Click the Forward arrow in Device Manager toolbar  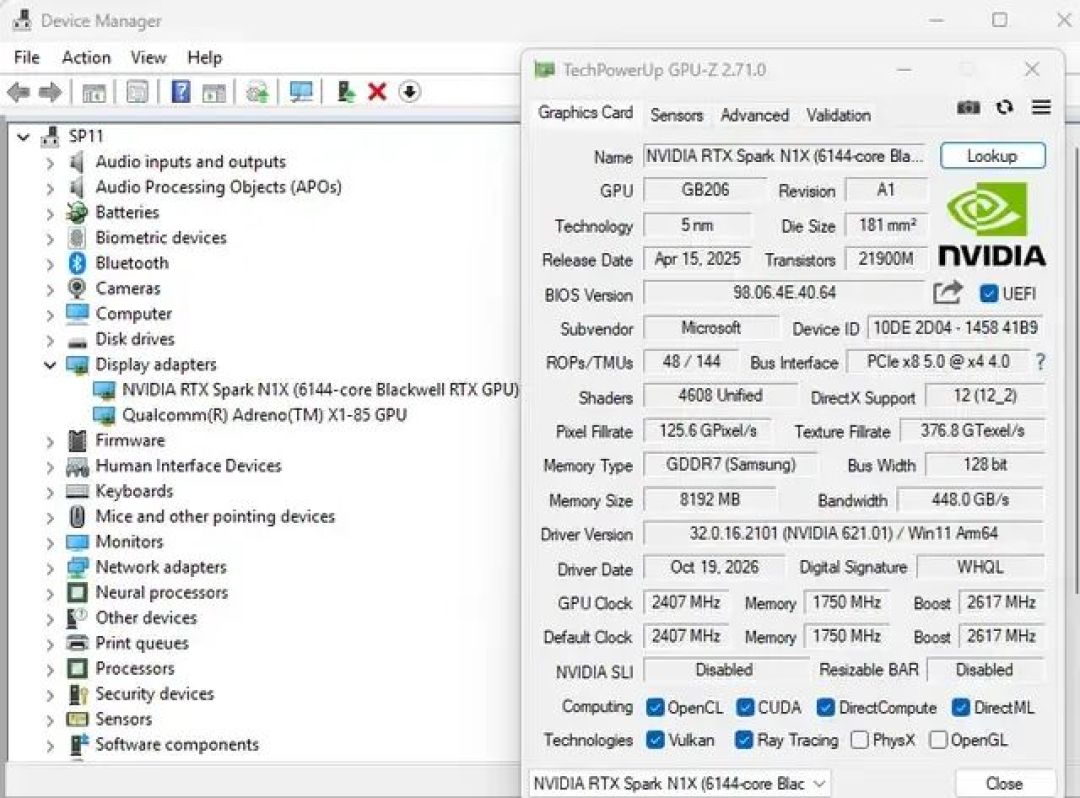pyautogui.click(x=50, y=92)
